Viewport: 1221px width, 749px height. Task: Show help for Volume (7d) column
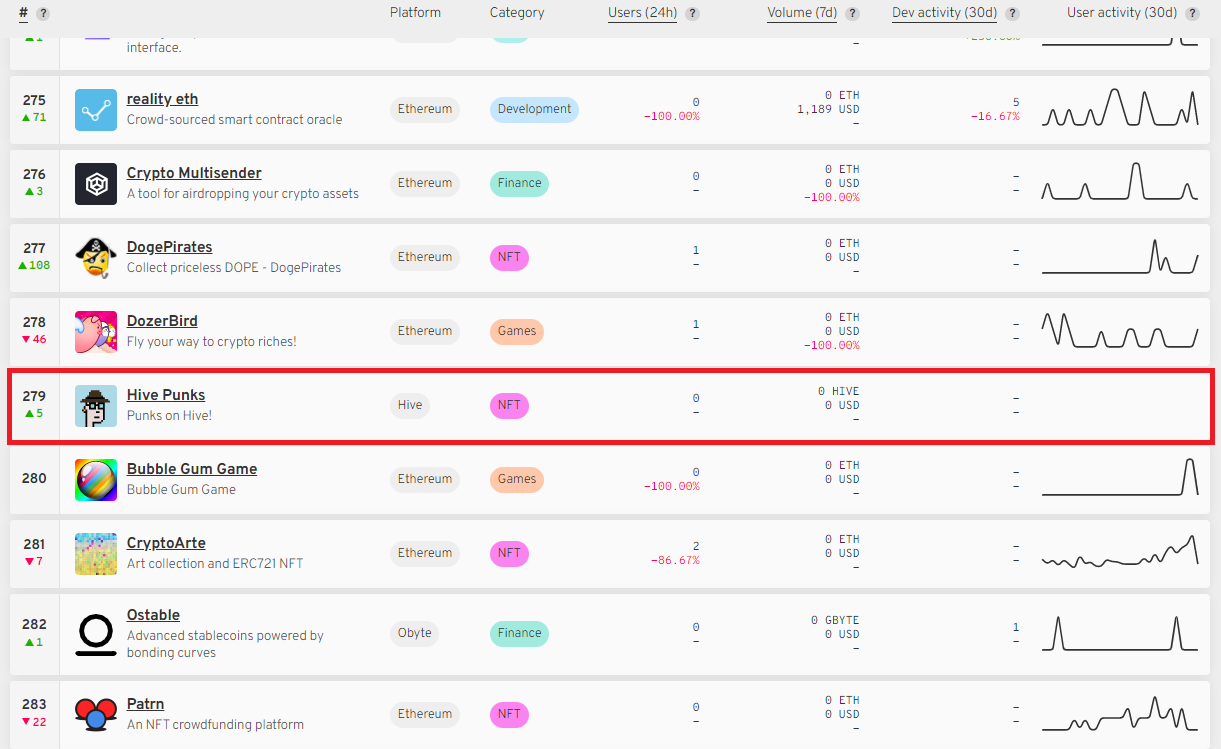852,14
